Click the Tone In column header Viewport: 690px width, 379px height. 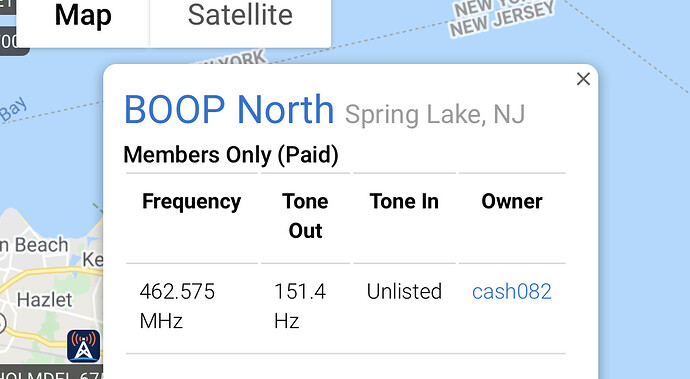404,201
